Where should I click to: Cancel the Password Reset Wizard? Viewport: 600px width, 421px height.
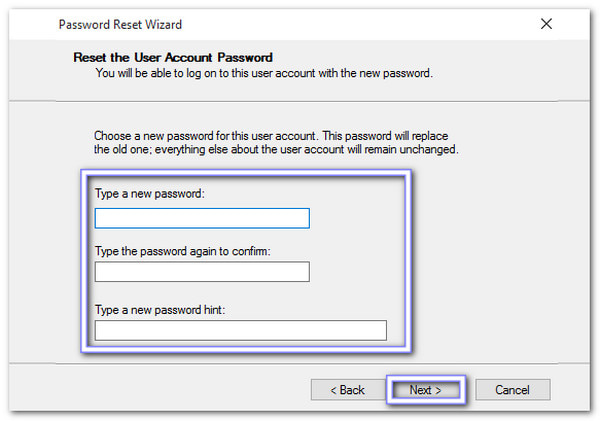(513, 389)
